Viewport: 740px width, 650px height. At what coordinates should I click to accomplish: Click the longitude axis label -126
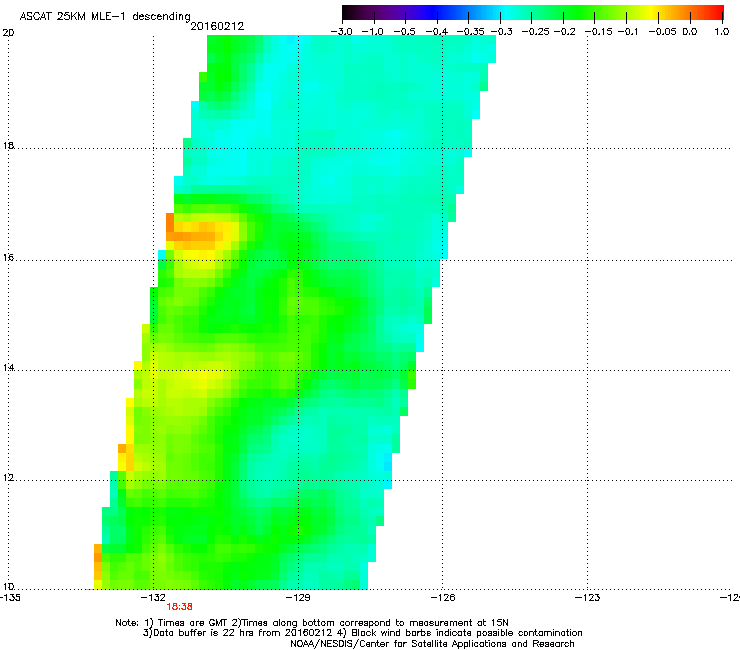pyautogui.click(x=444, y=598)
